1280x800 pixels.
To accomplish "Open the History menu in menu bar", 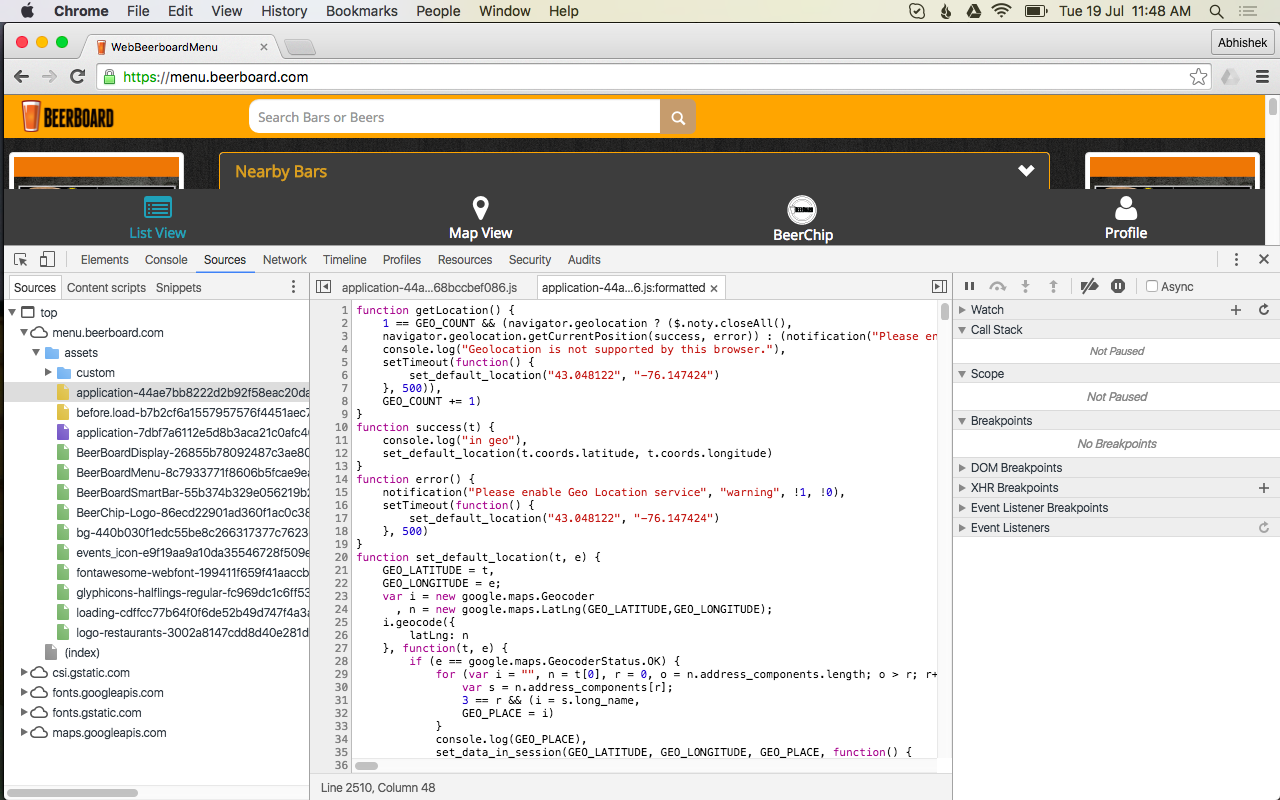I will (284, 11).
